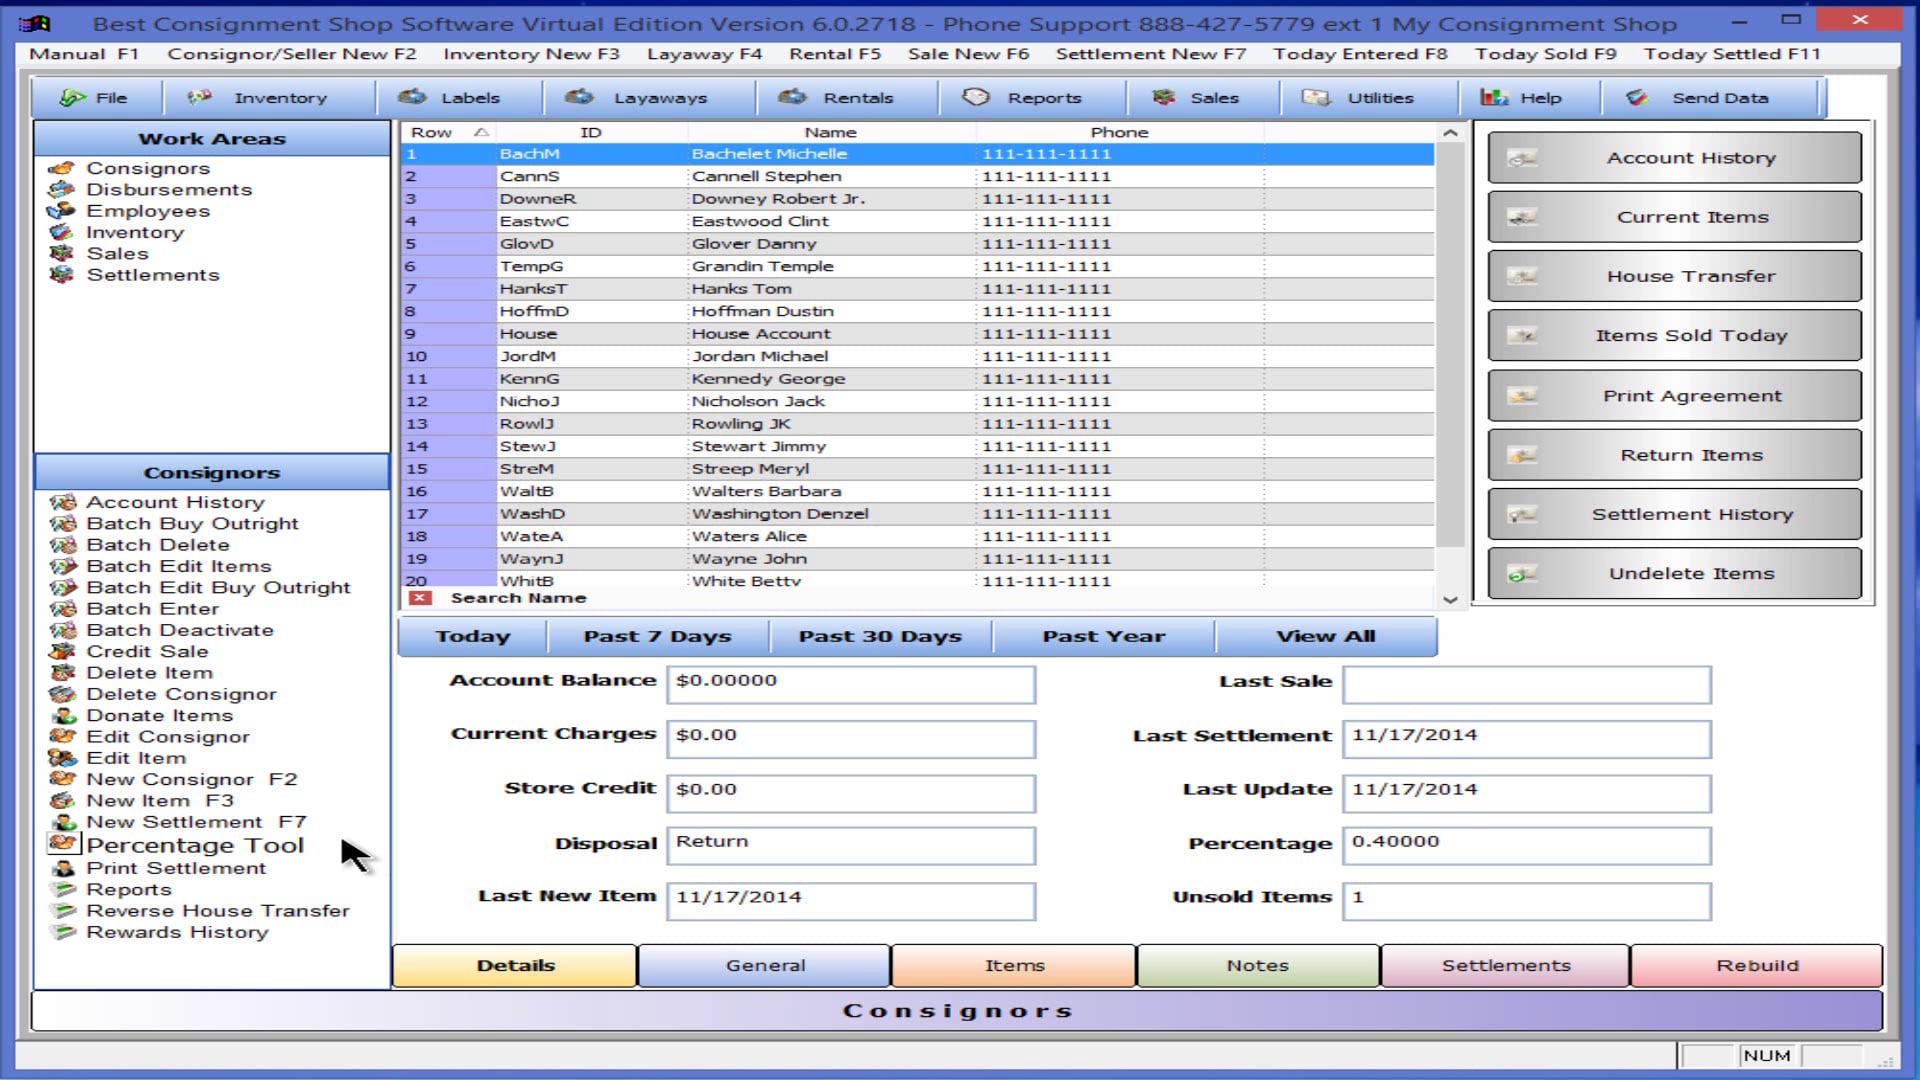Click Sale New F6 shortcut

pos(968,54)
